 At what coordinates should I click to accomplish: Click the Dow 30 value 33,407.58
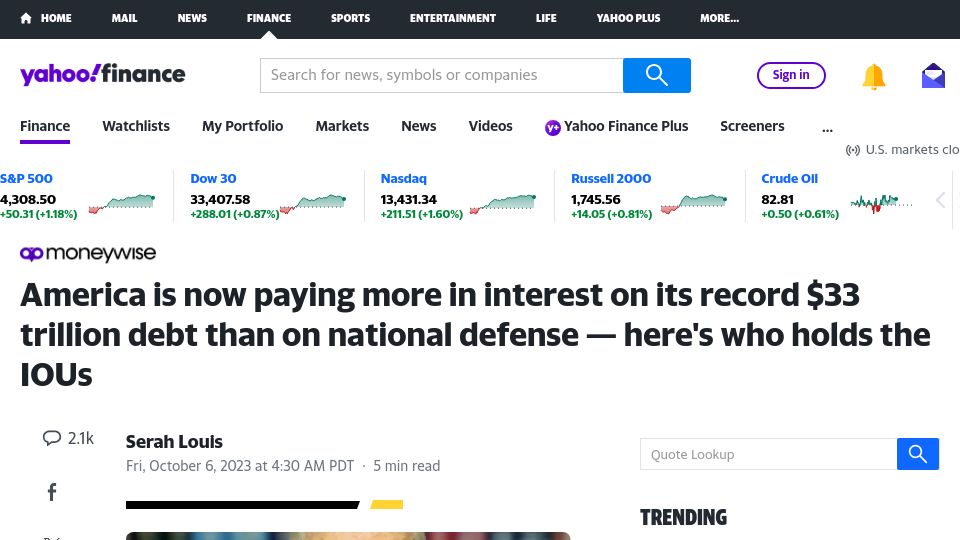click(220, 200)
